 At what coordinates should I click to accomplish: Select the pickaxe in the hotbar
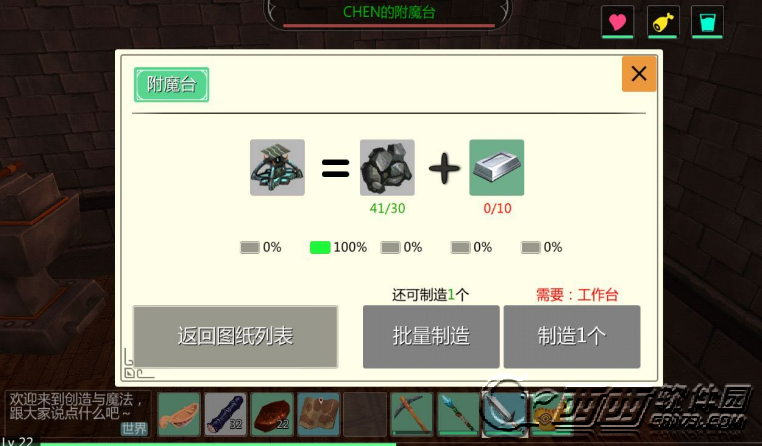(412, 414)
